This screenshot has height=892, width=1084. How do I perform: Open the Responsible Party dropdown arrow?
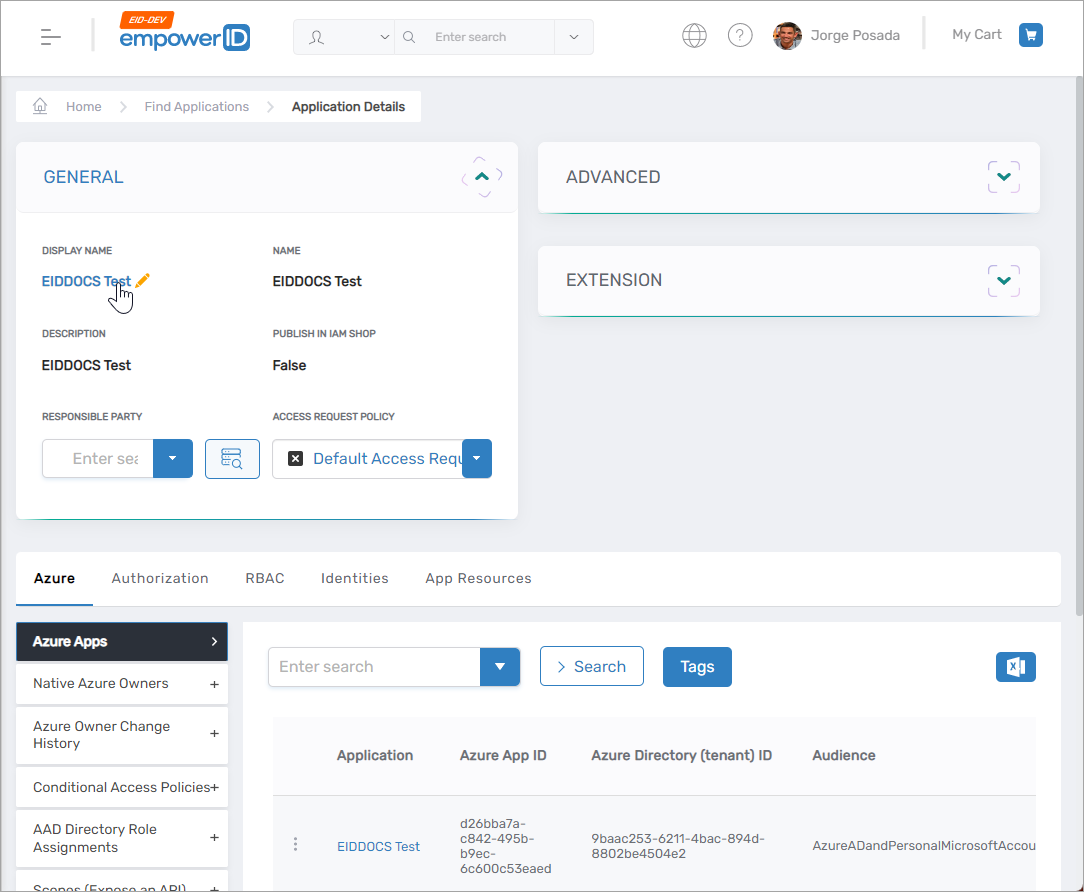(173, 459)
